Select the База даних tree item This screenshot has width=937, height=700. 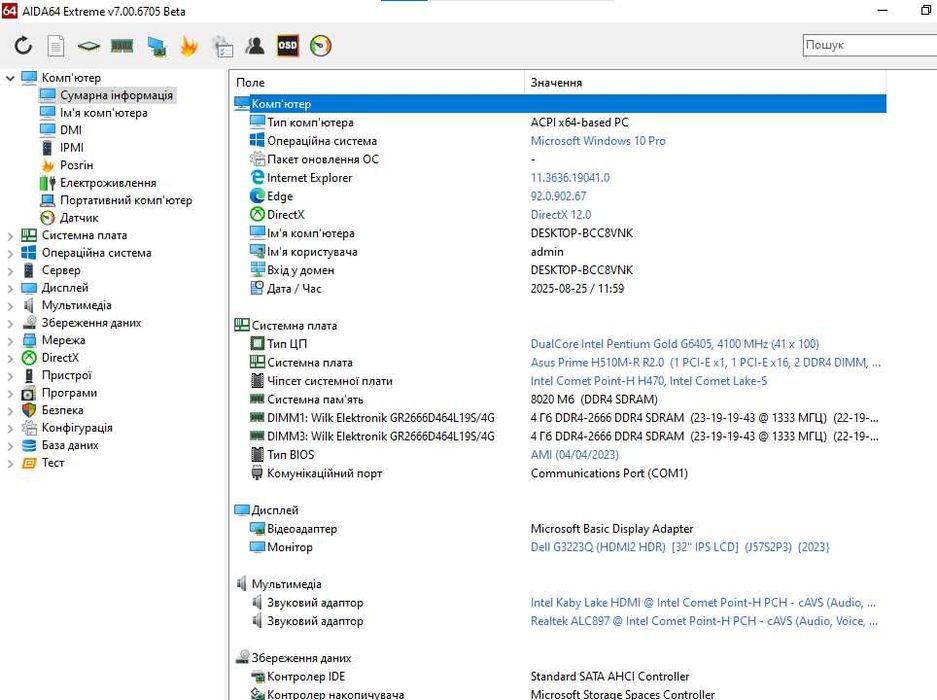pos(70,445)
